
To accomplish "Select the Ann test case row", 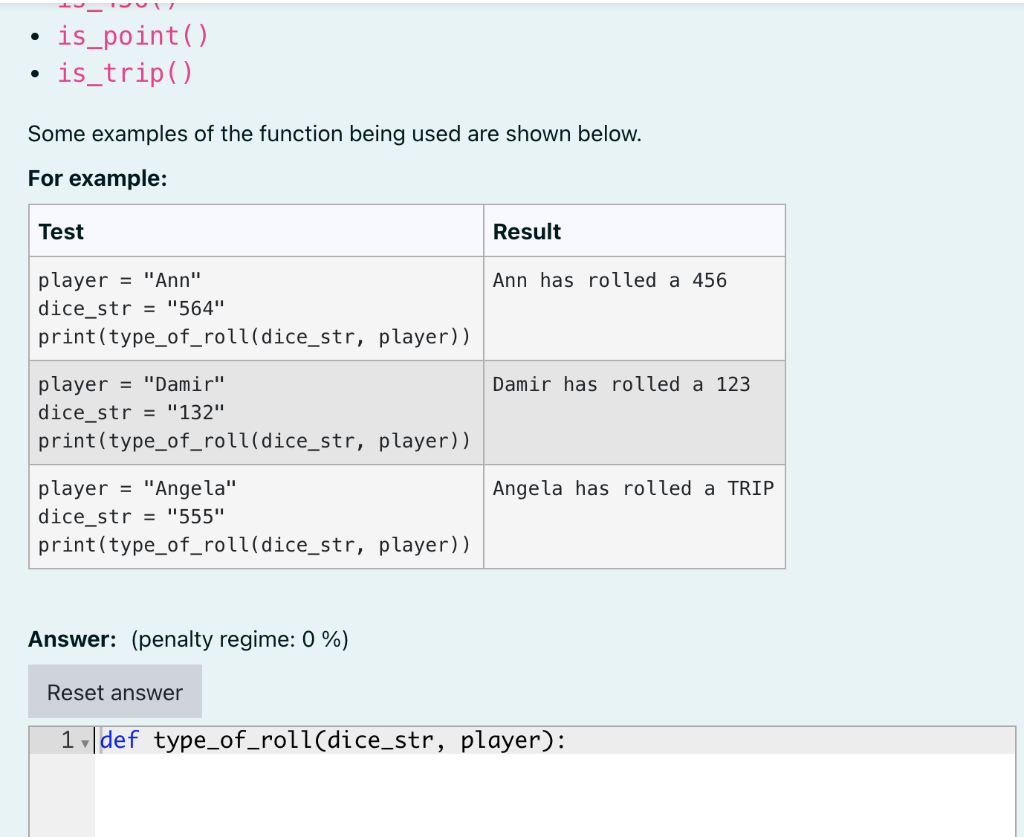I will [x=255, y=308].
